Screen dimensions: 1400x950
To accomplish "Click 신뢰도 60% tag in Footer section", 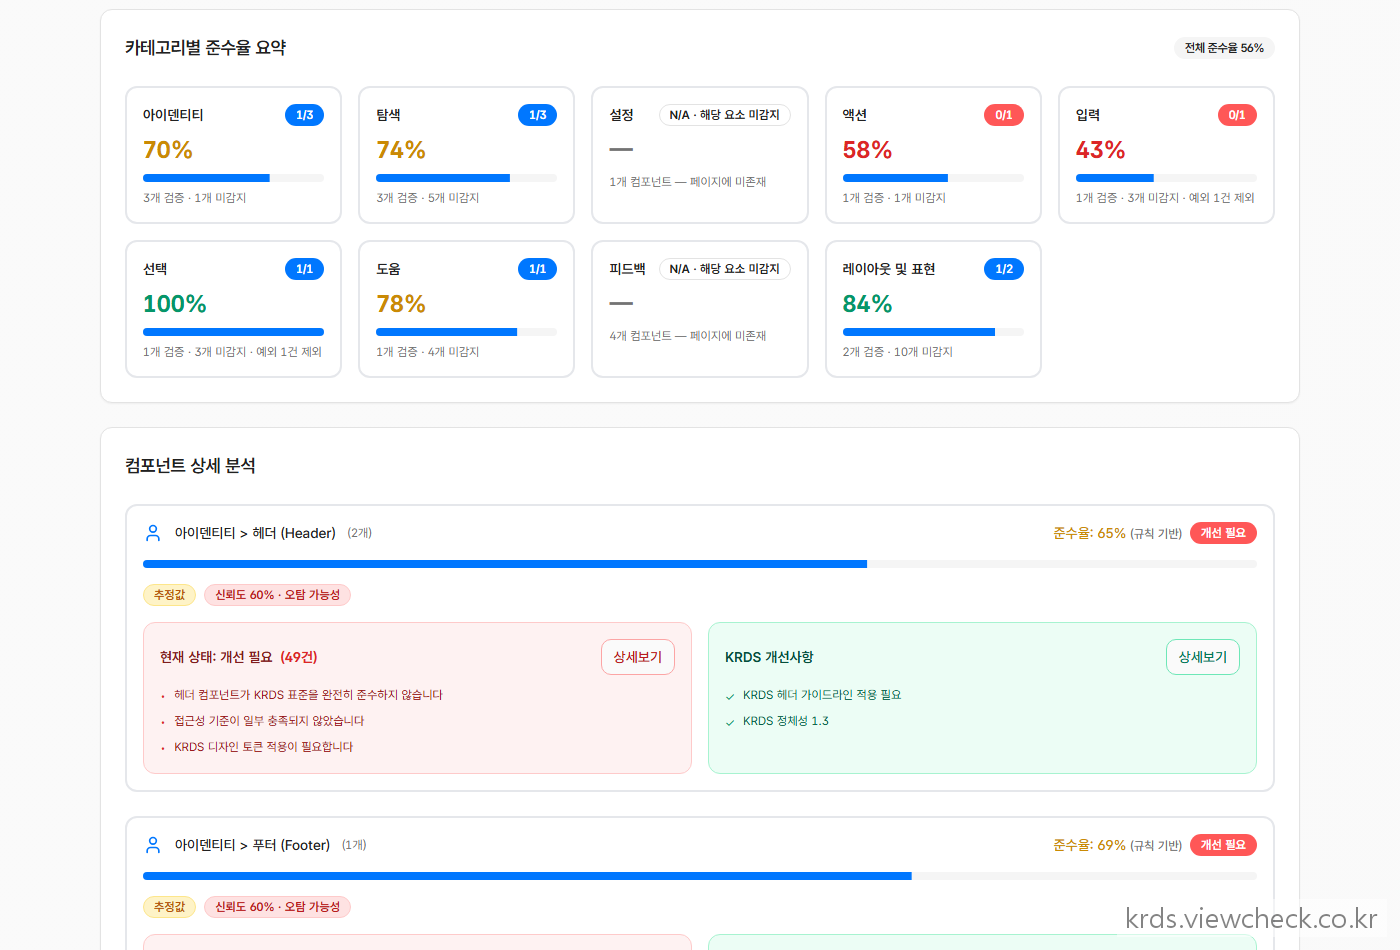I will [277, 907].
